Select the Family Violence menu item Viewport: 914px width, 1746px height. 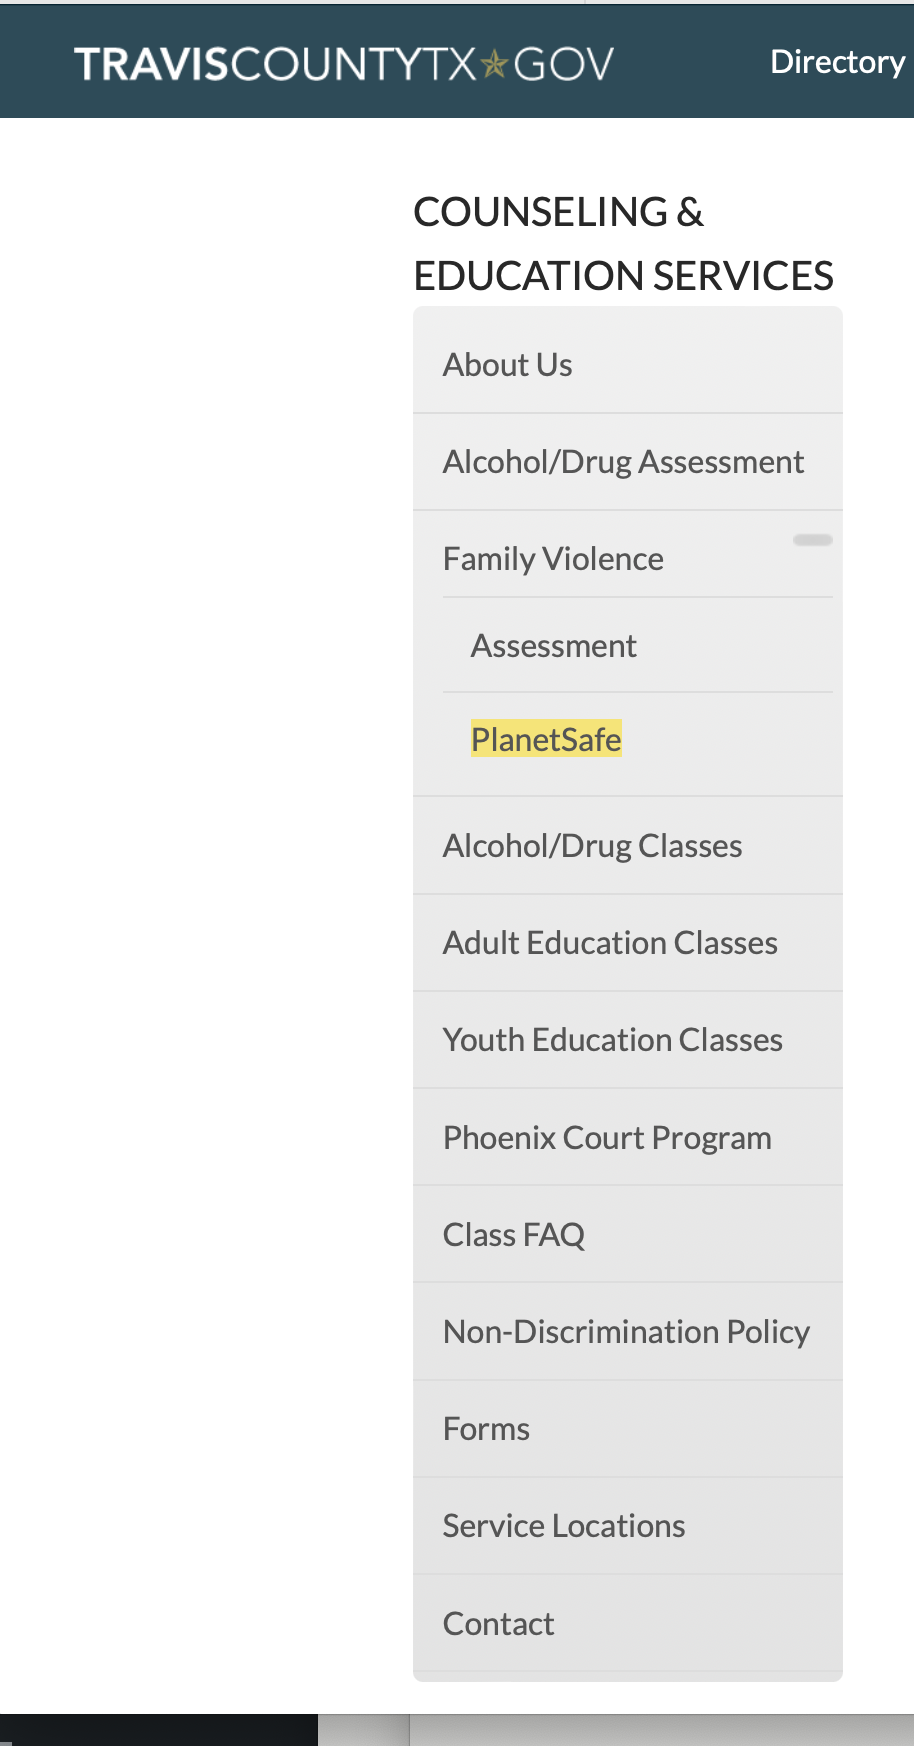click(553, 559)
